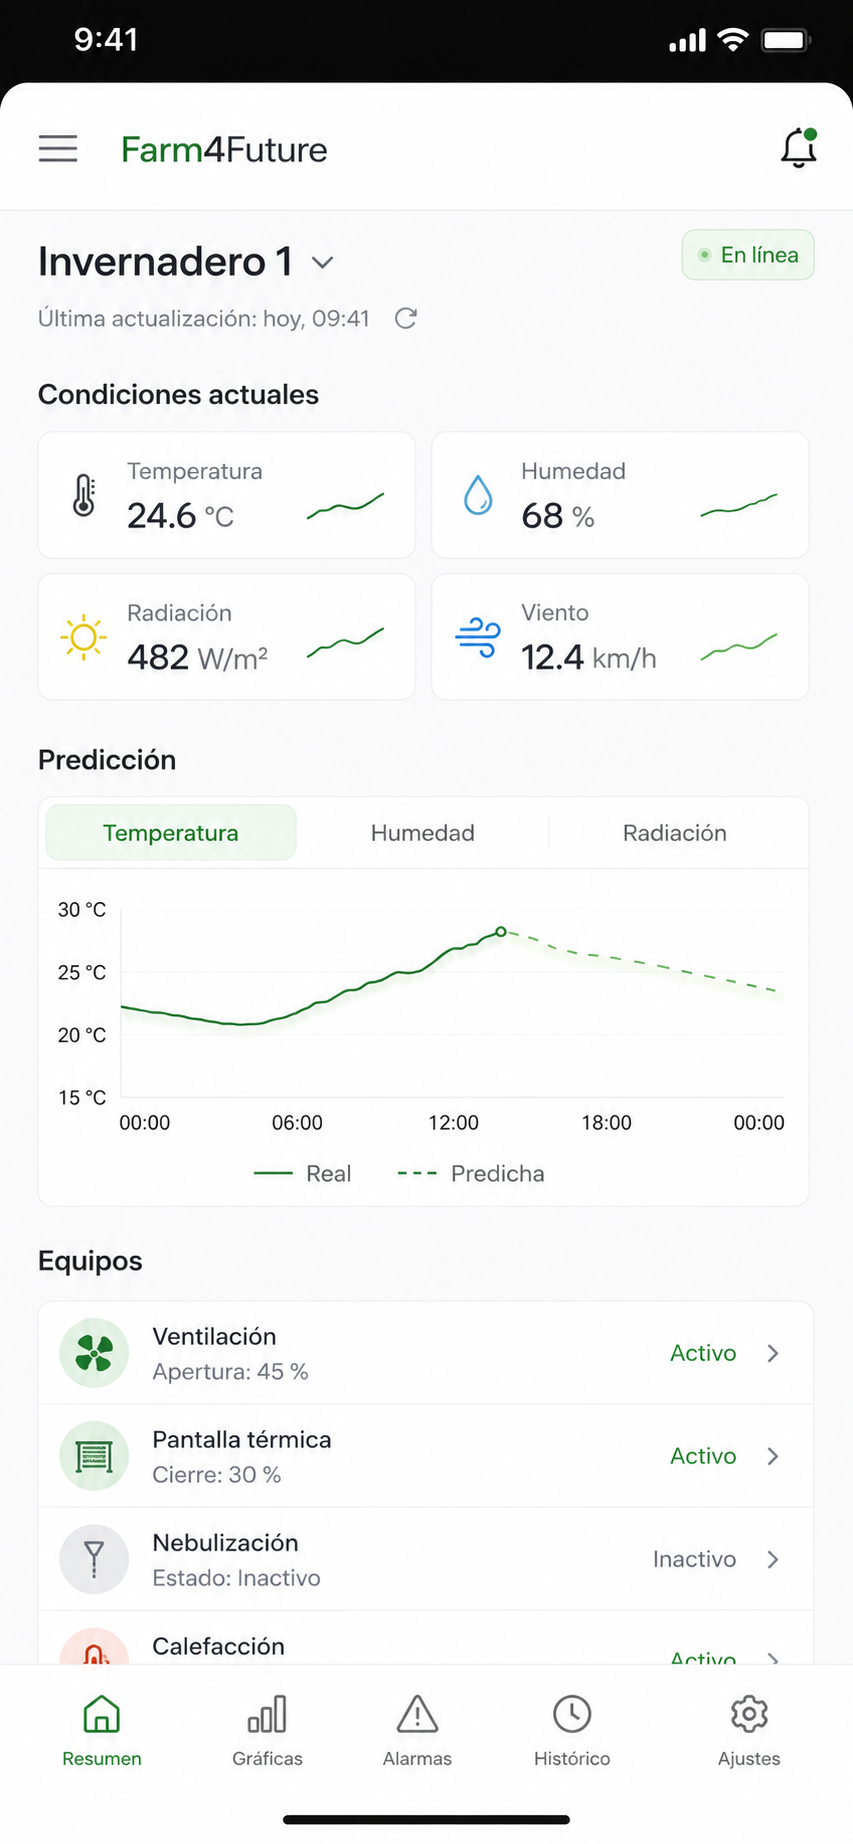Expand the Invernadero 1 dropdown
Image resolution: width=853 pixels, height=1844 pixels.
[x=322, y=263]
